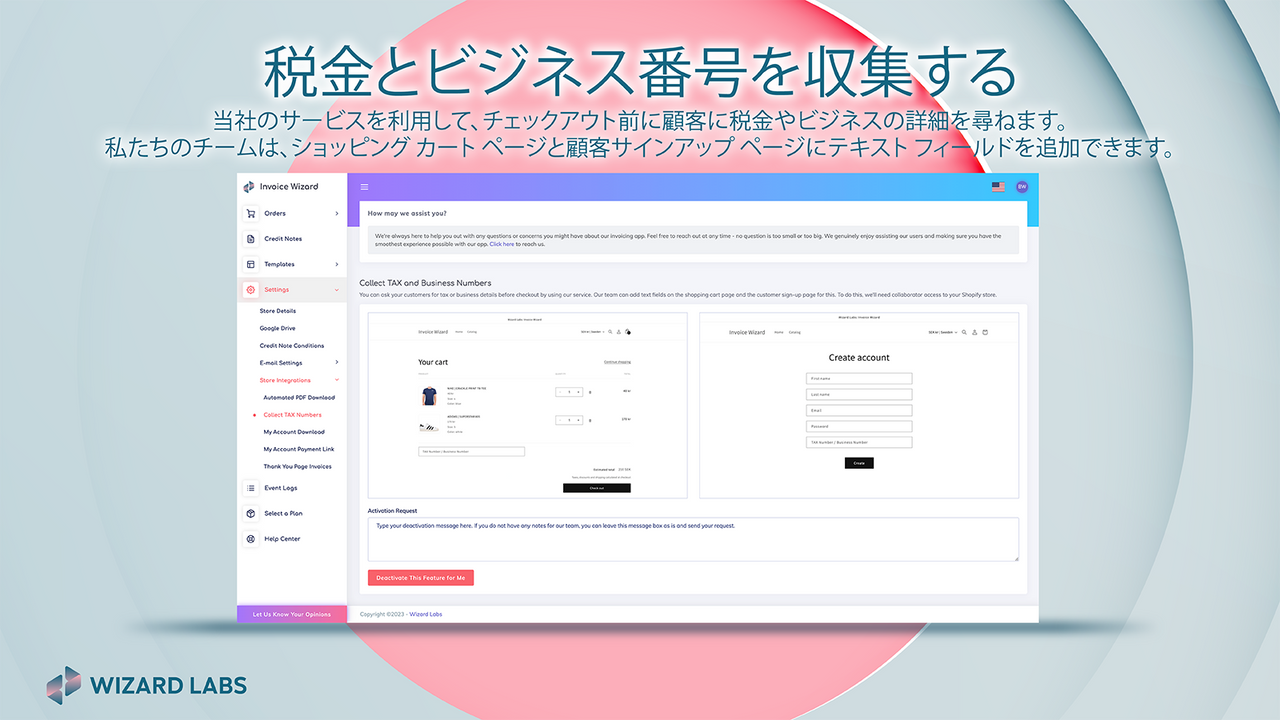This screenshot has height=720, width=1280.
Task: Open Thank You Page Invoices
Action: 297,466
